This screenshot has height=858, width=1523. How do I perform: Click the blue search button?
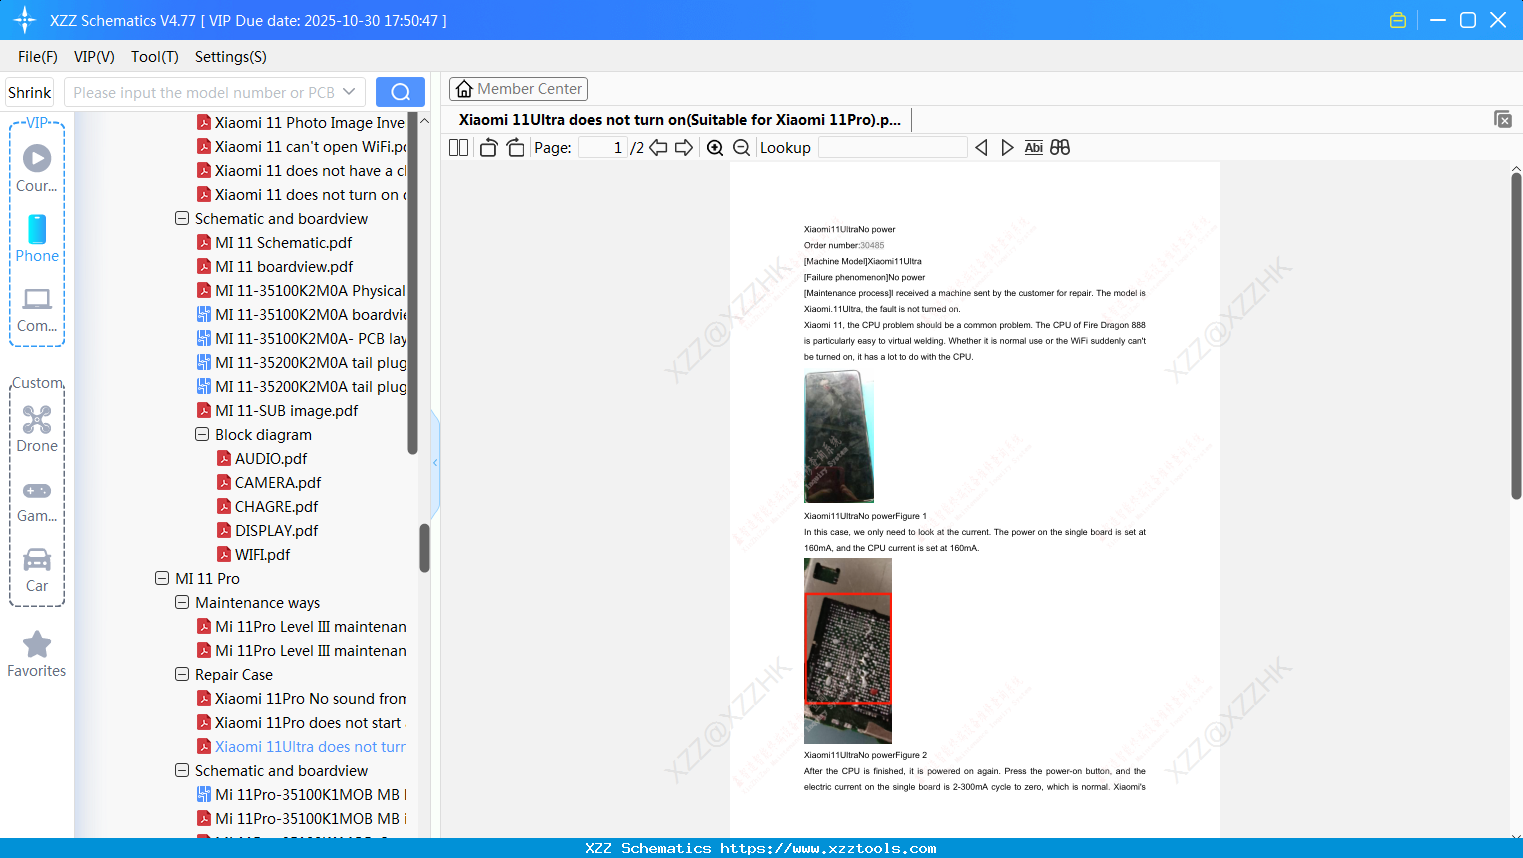pos(400,92)
